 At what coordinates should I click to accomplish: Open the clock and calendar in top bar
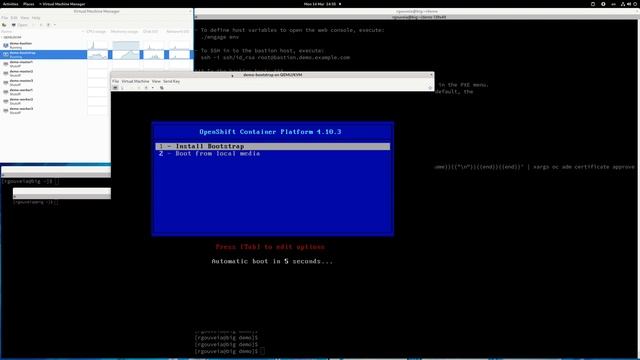pos(320,4)
